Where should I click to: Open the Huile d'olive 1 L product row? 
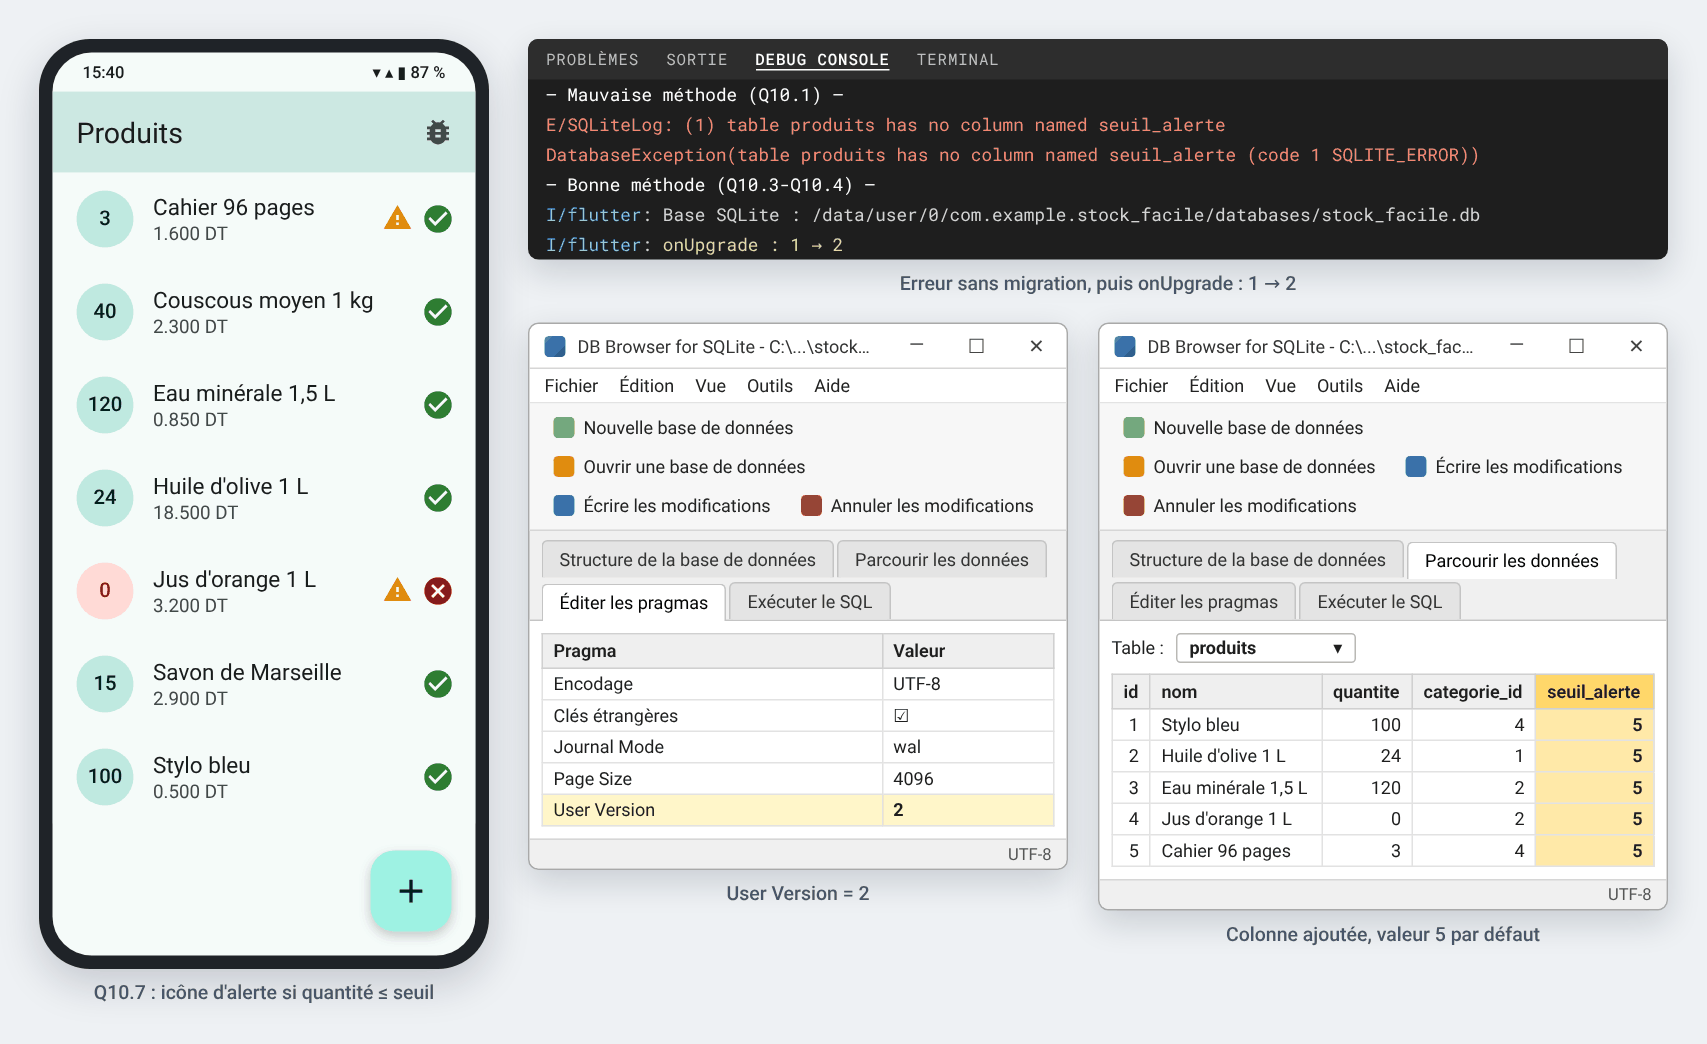(264, 498)
